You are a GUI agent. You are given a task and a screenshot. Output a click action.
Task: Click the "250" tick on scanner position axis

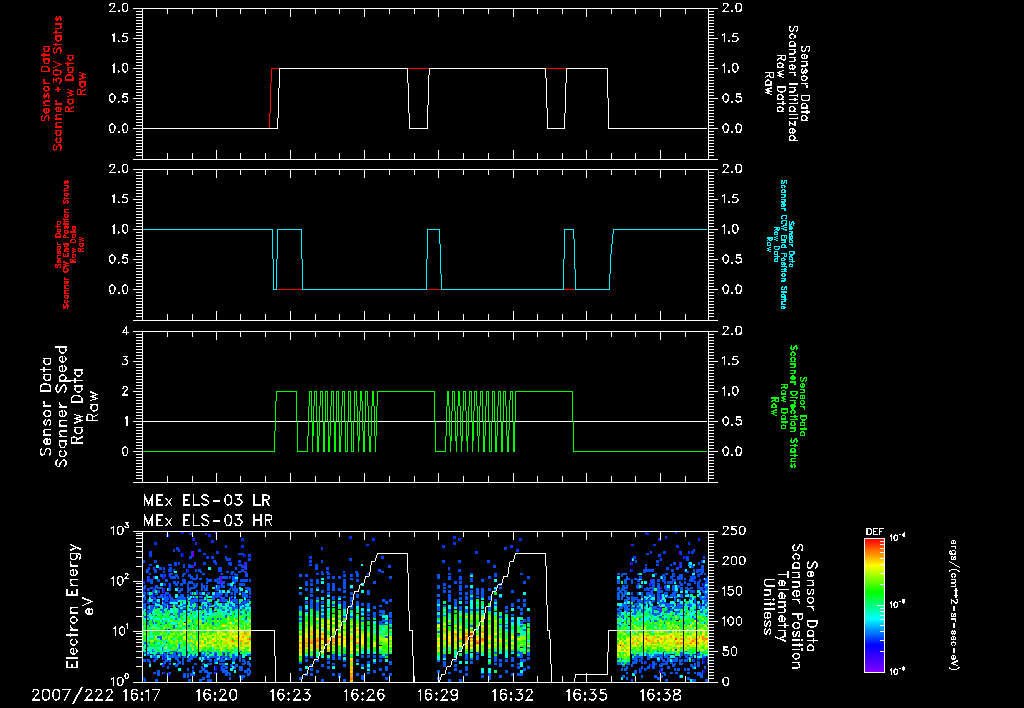733,531
